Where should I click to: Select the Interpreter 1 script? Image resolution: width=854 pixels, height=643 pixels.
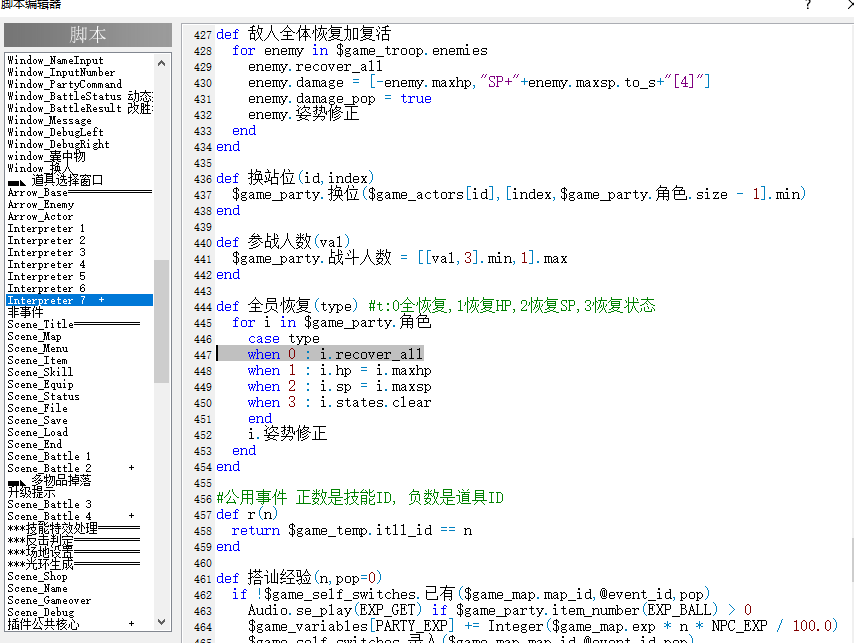click(x=46, y=229)
